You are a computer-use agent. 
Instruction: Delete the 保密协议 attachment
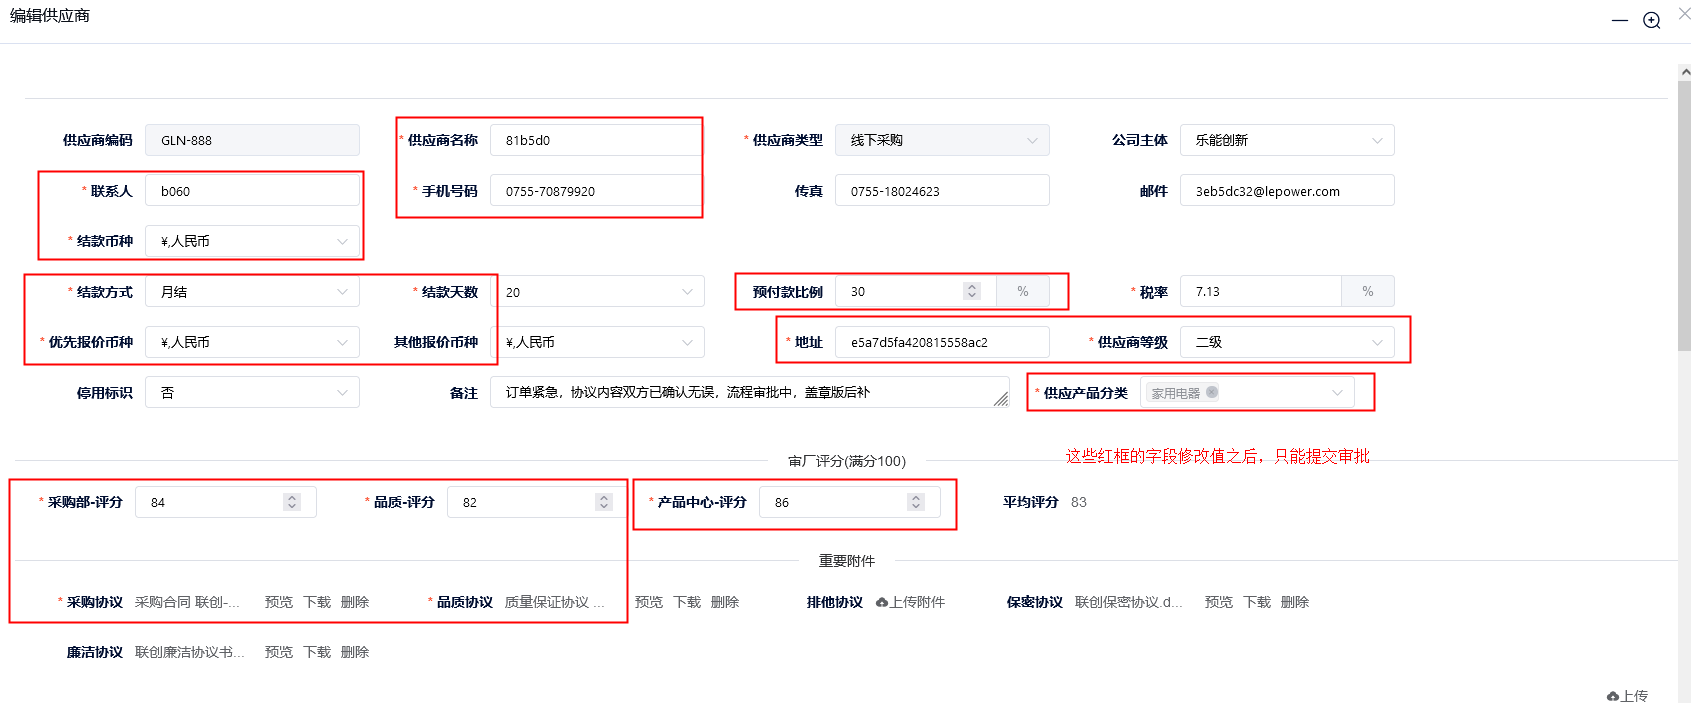pos(1294,602)
